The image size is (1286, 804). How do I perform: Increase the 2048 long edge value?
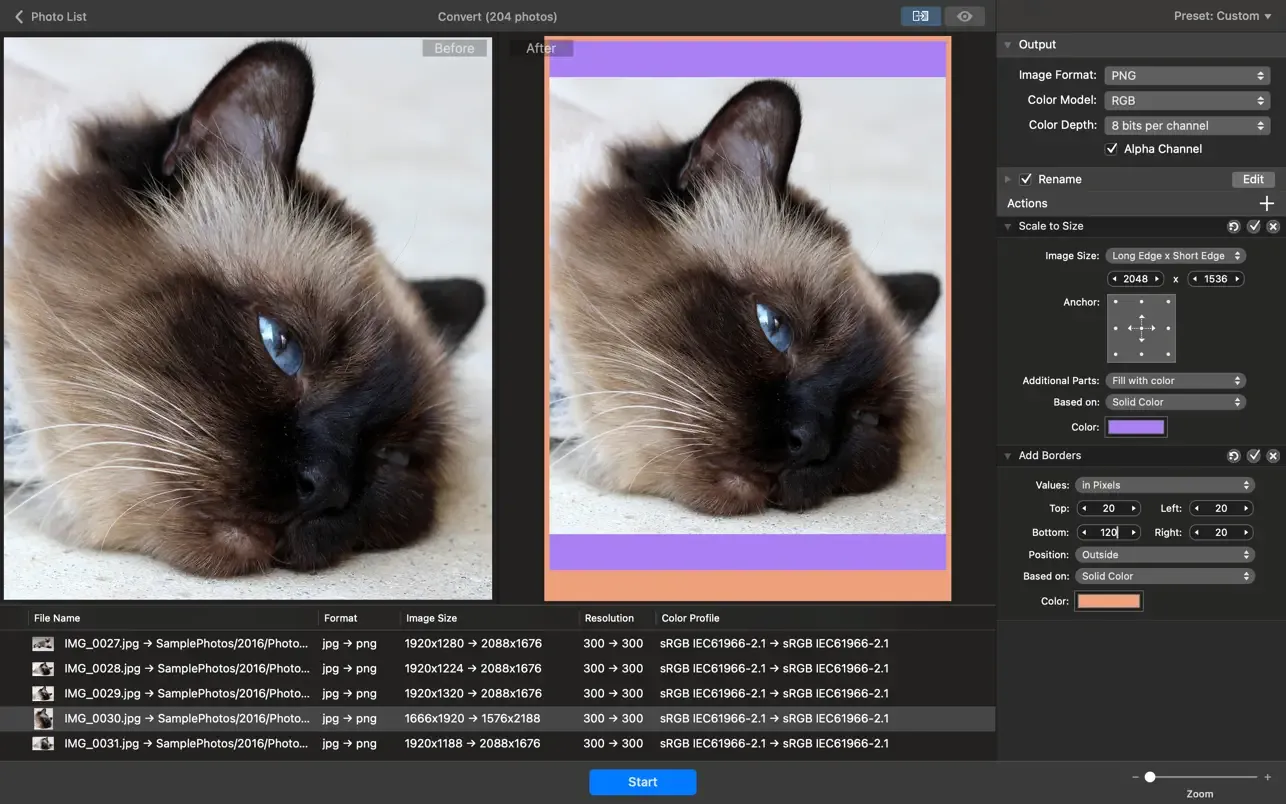pyautogui.click(x=1157, y=279)
